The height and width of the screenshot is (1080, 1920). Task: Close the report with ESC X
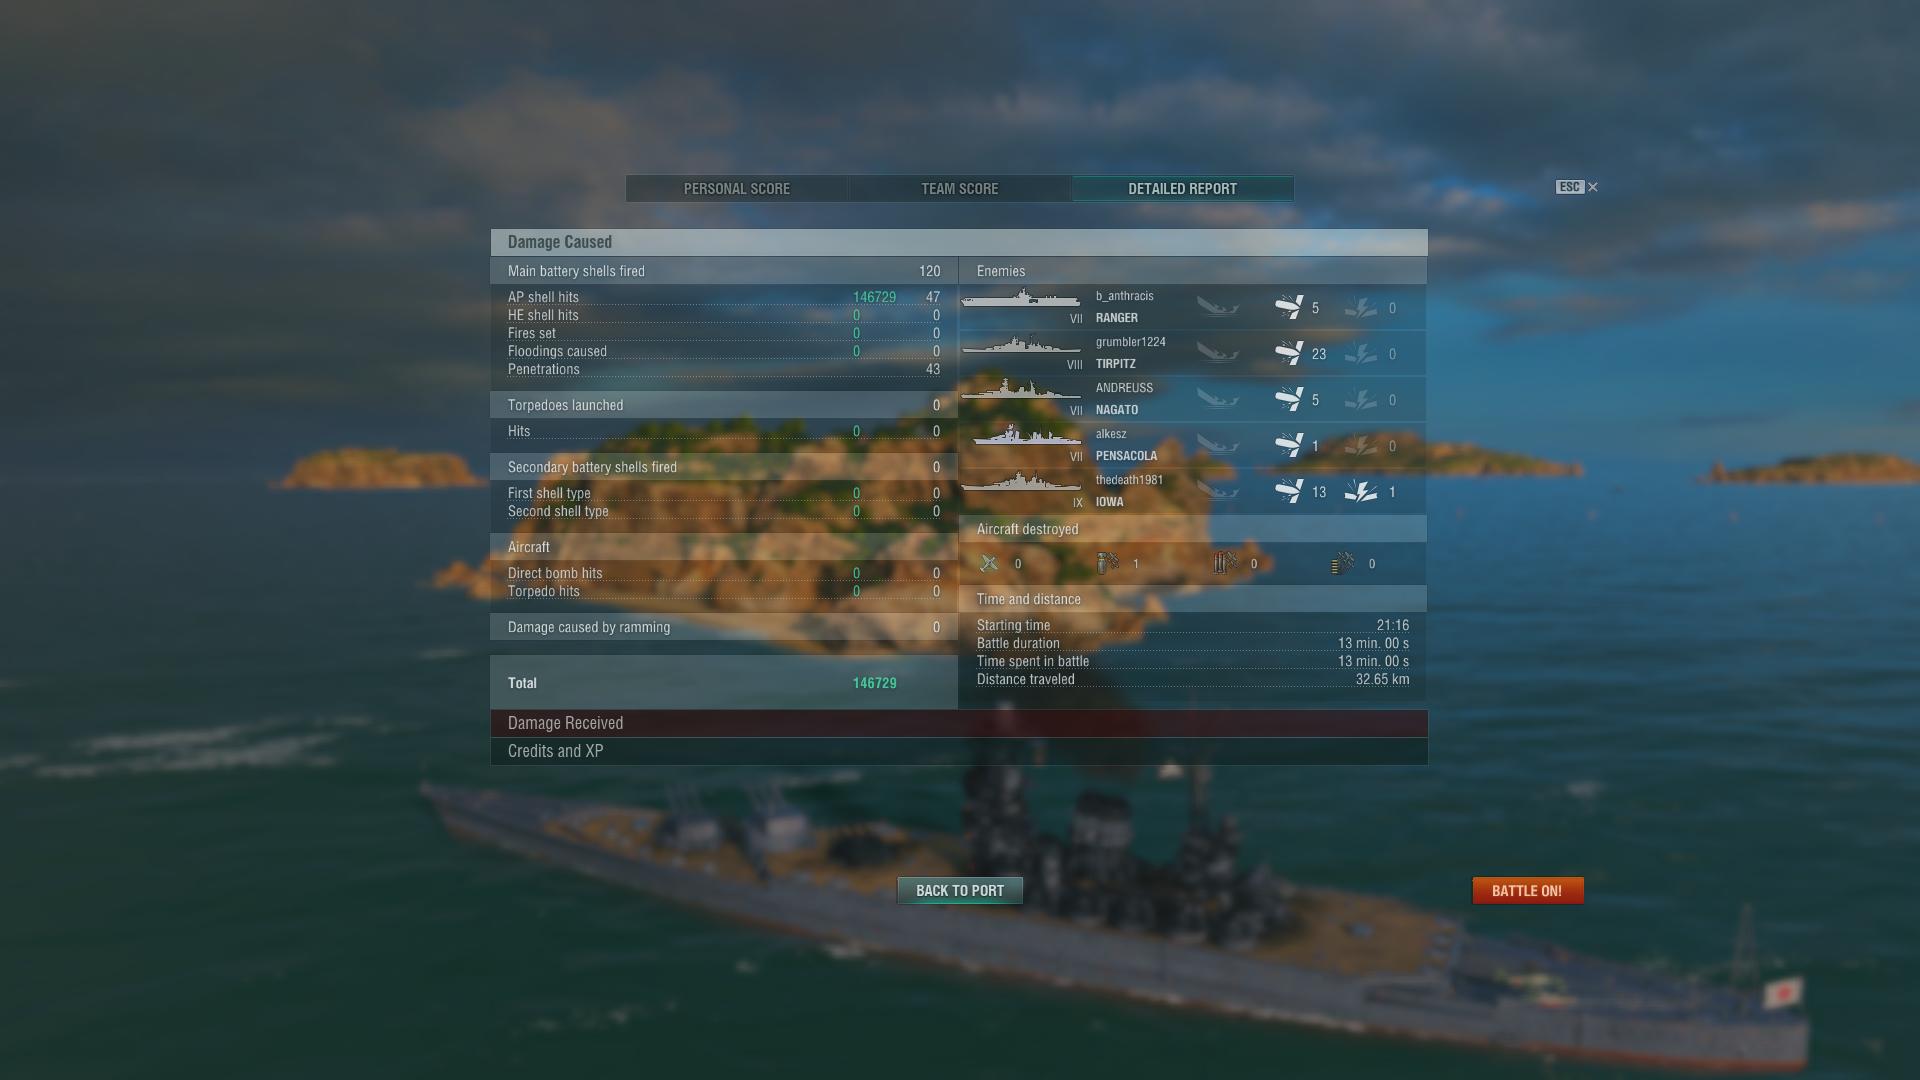1577,187
